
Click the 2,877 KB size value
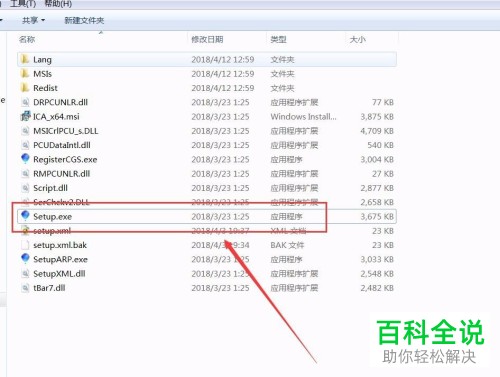(x=377, y=188)
